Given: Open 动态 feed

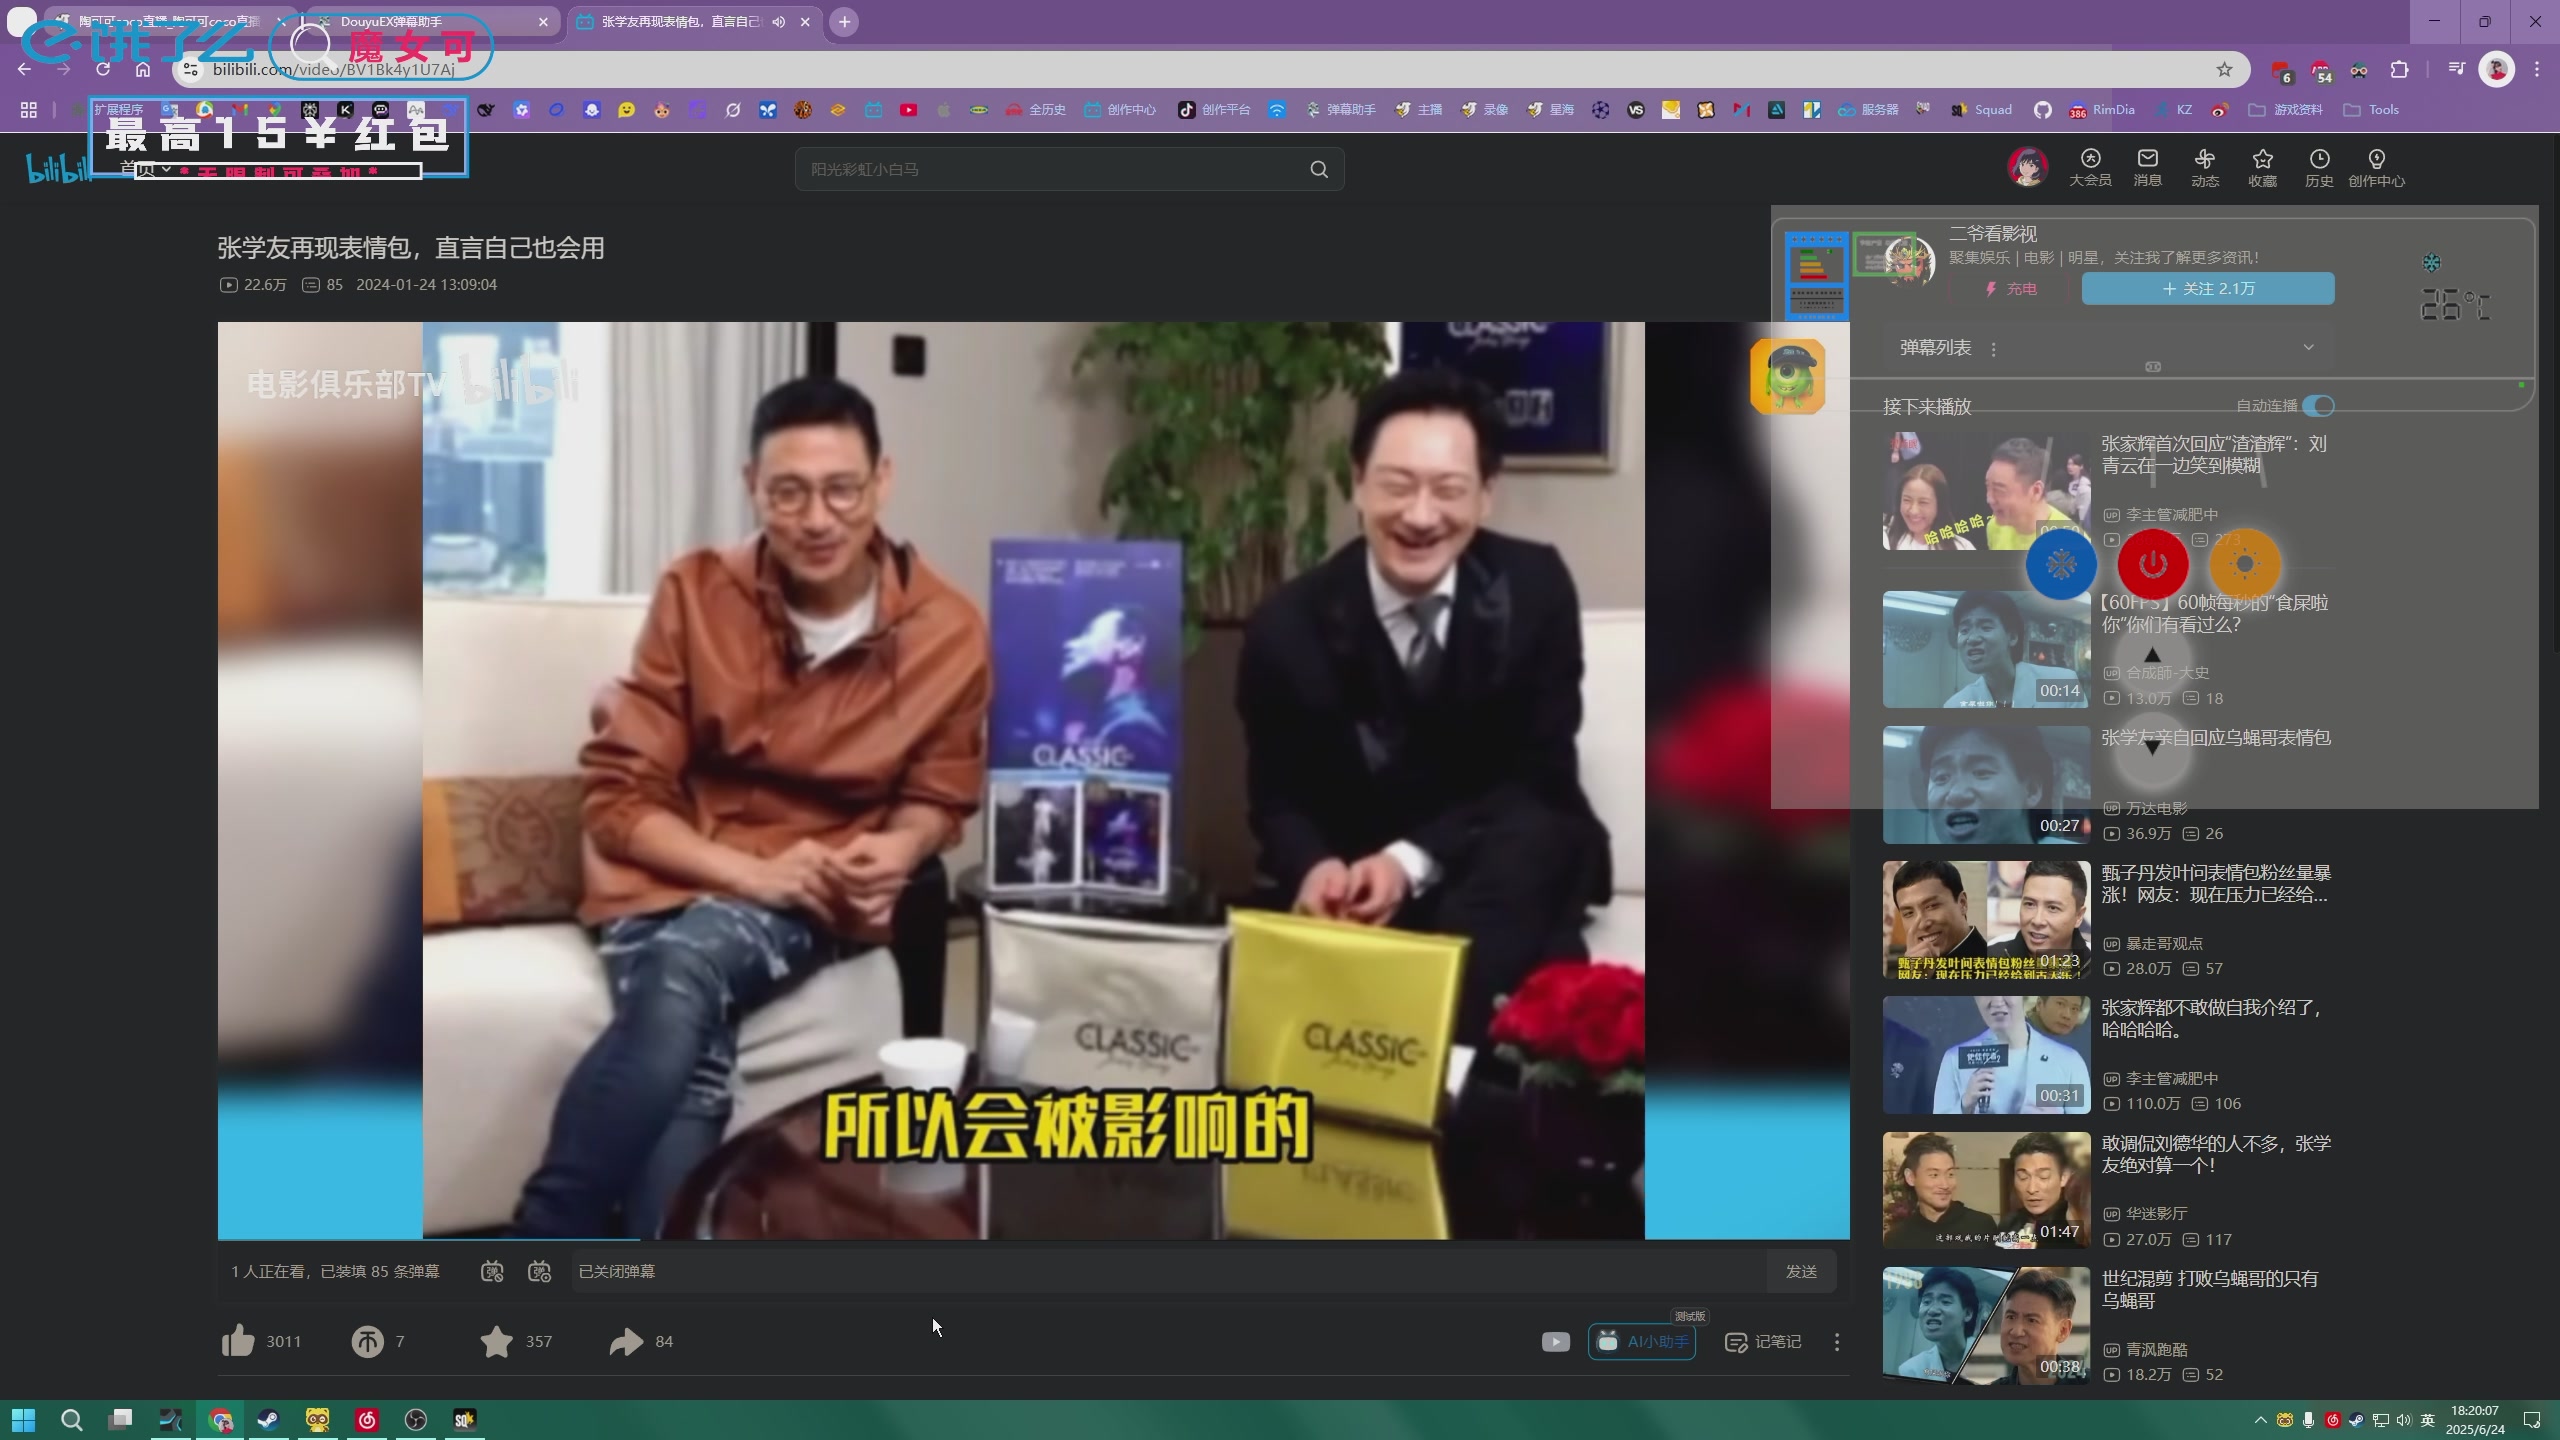Looking at the screenshot, I should (x=2204, y=167).
